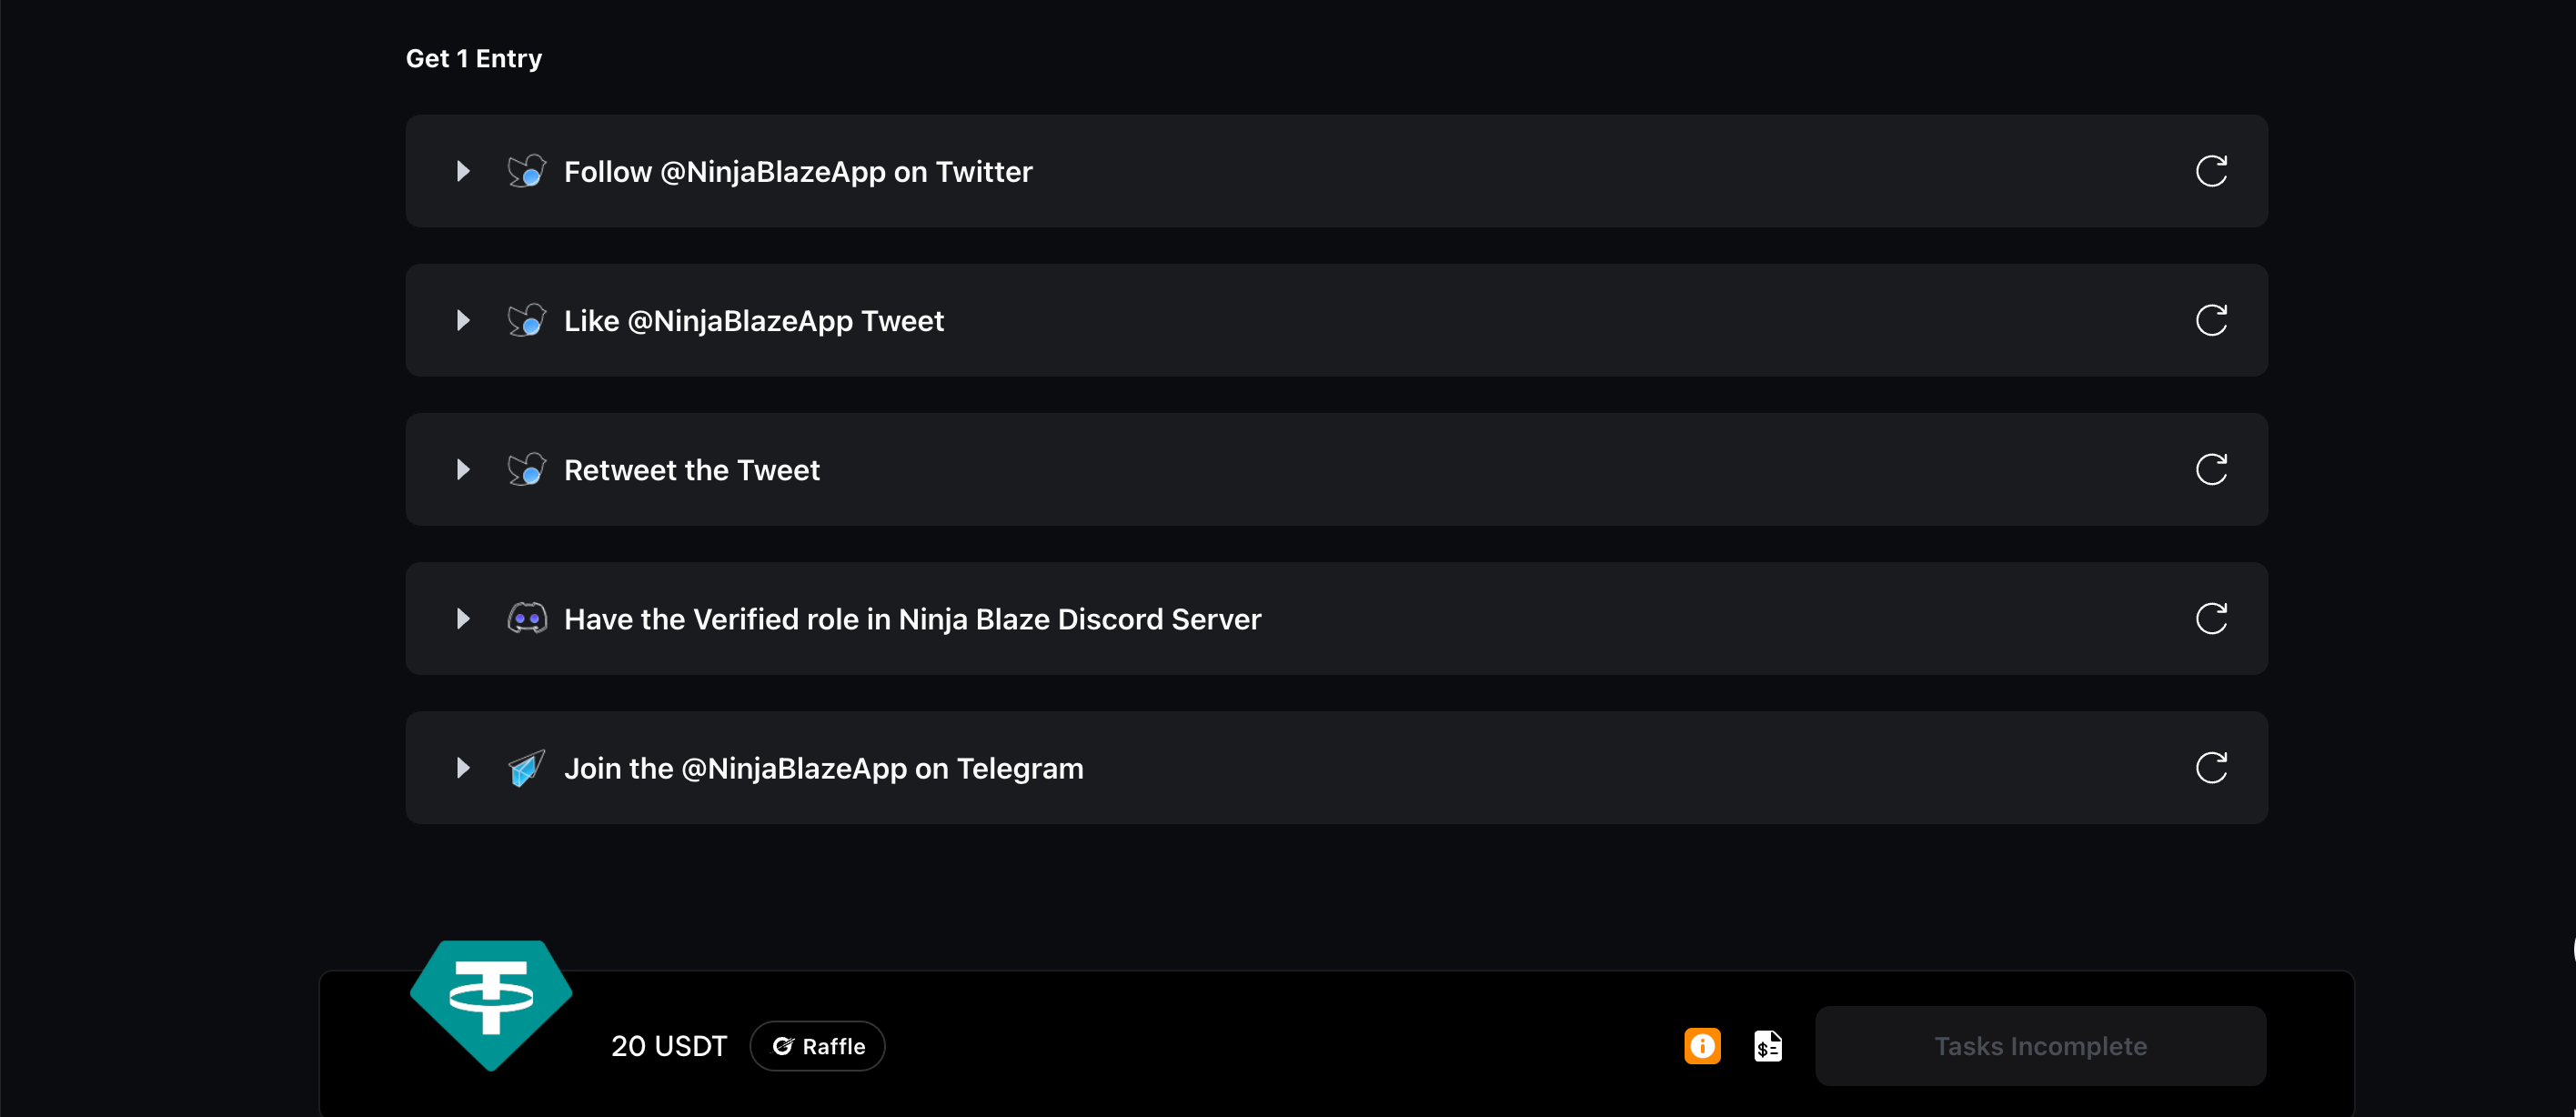Click 'Have the Verified role in Ninja Blaze Discord Server'
The width and height of the screenshot is (2576, 1117).
tap(913, 619)
